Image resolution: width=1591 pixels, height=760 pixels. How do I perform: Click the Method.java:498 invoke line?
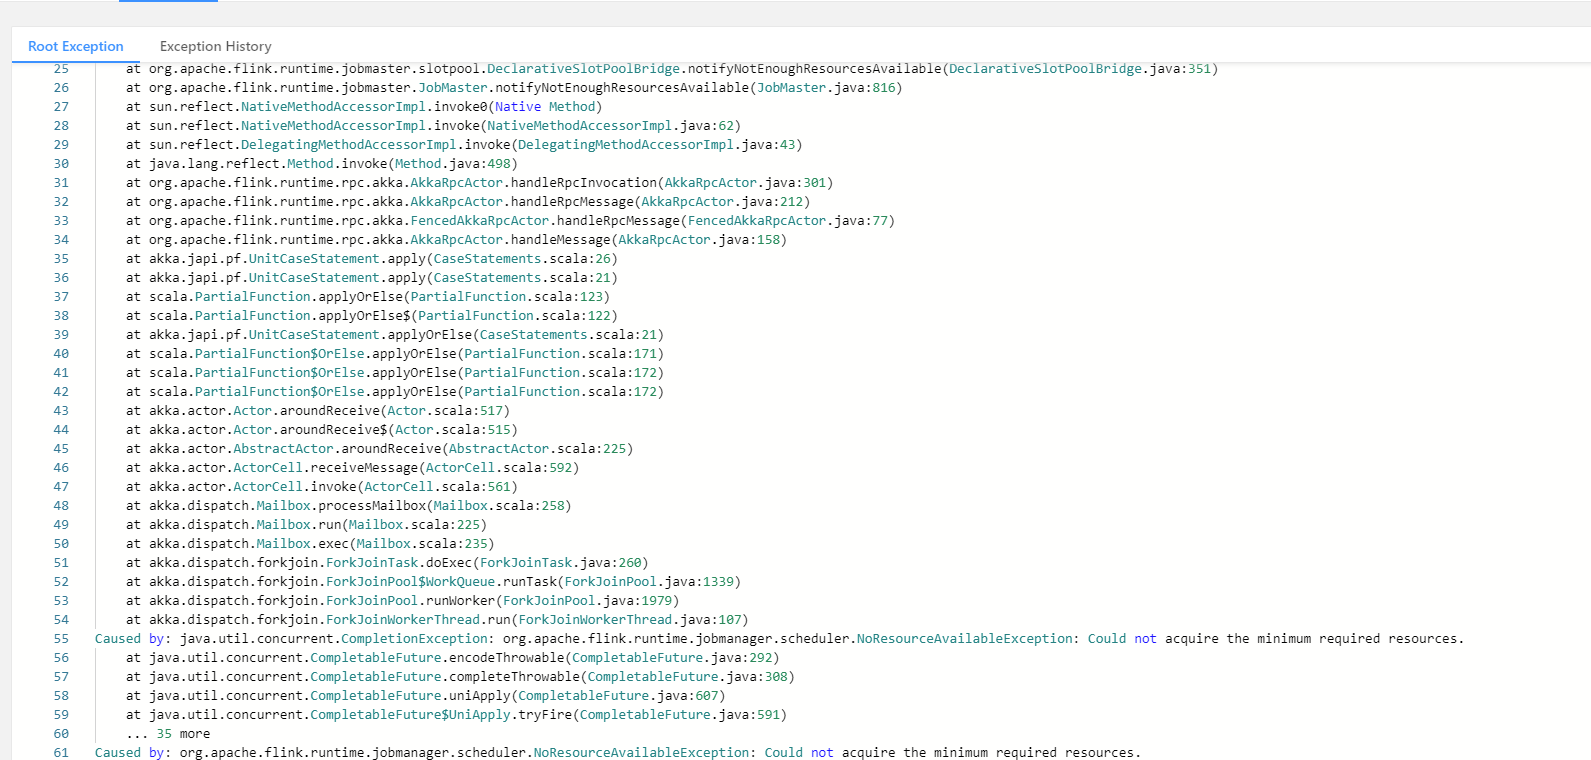(321, 164)
